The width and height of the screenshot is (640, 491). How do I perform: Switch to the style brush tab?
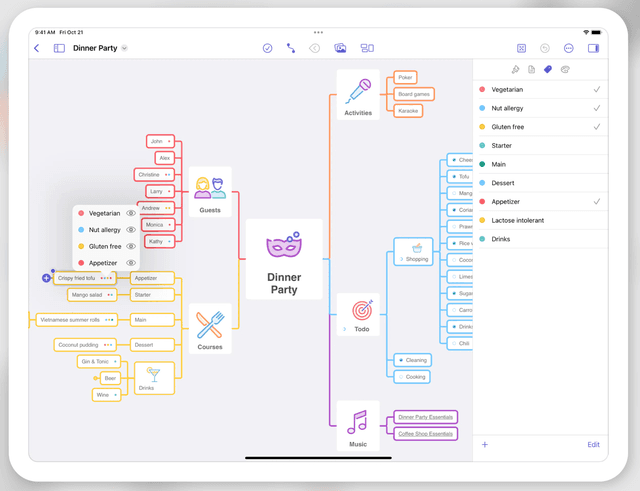515,70
